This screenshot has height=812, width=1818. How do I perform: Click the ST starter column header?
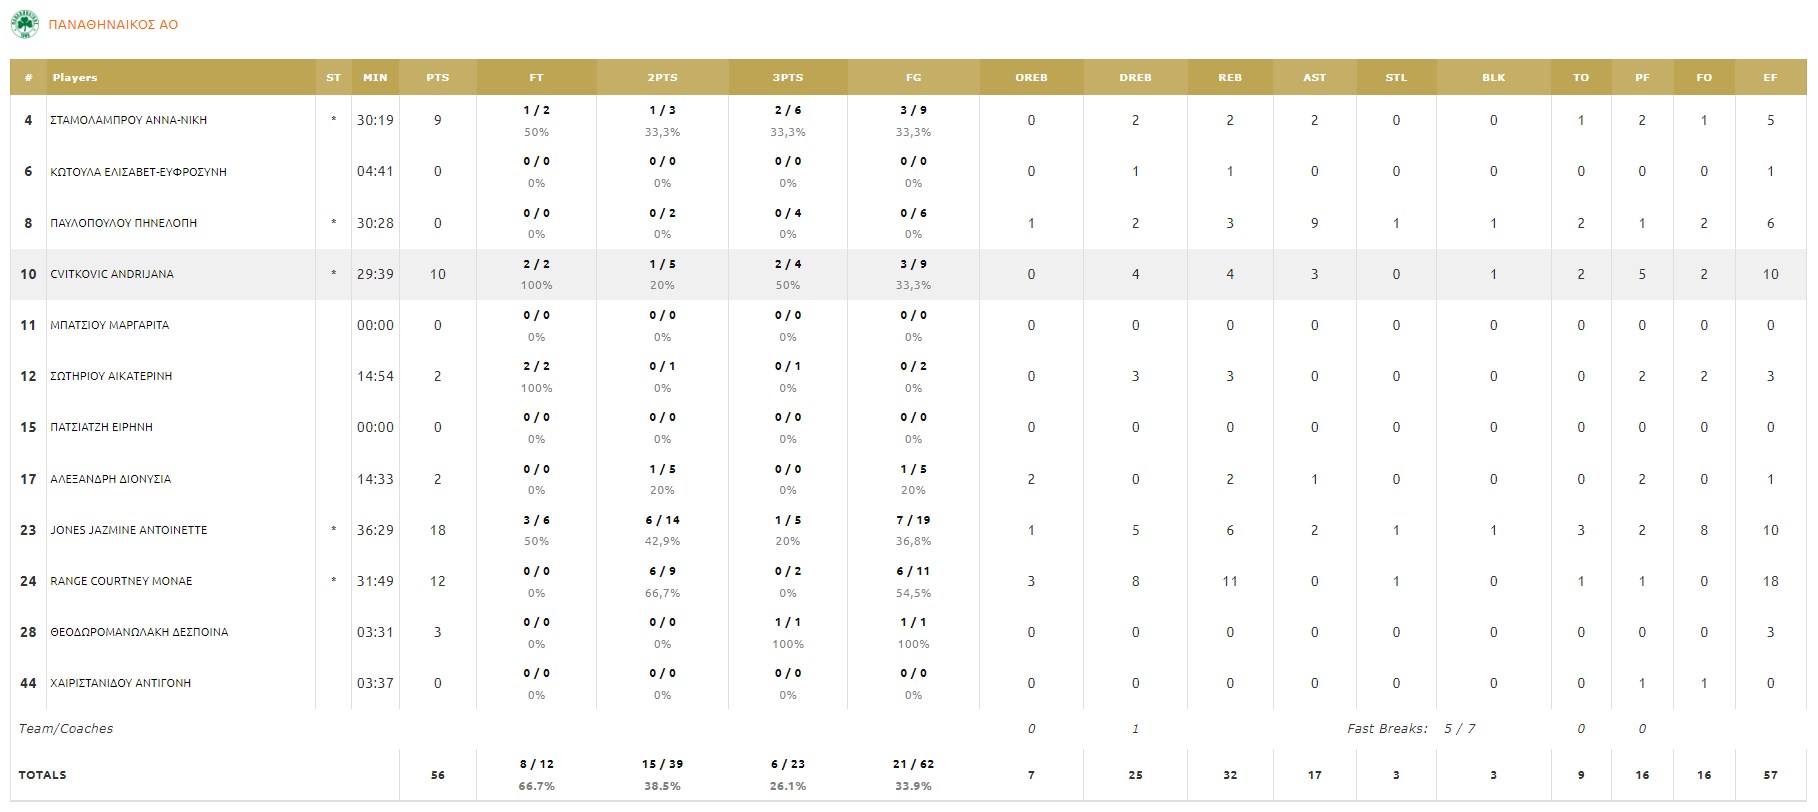tap(333, 77)
